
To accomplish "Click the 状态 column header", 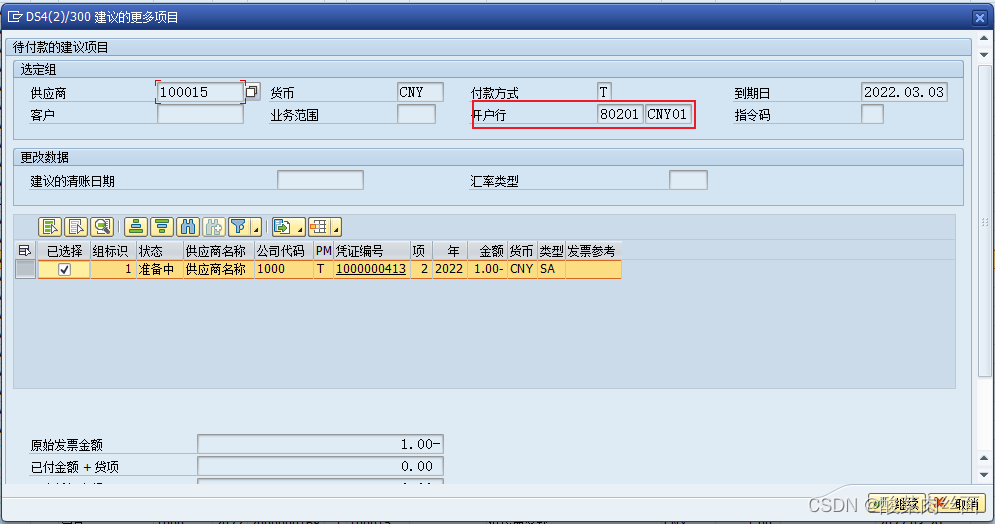I will (160, 251).
